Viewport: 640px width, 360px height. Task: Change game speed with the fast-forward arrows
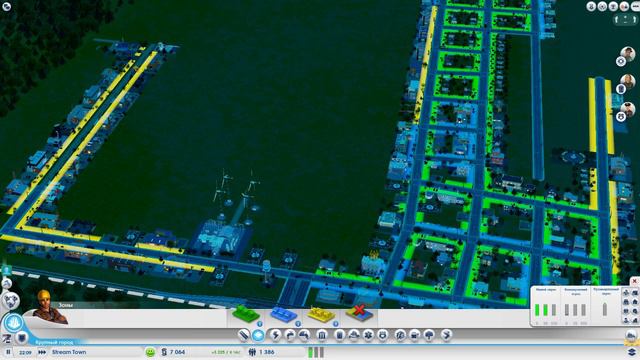pyautogui.click(x=42, y=352)
